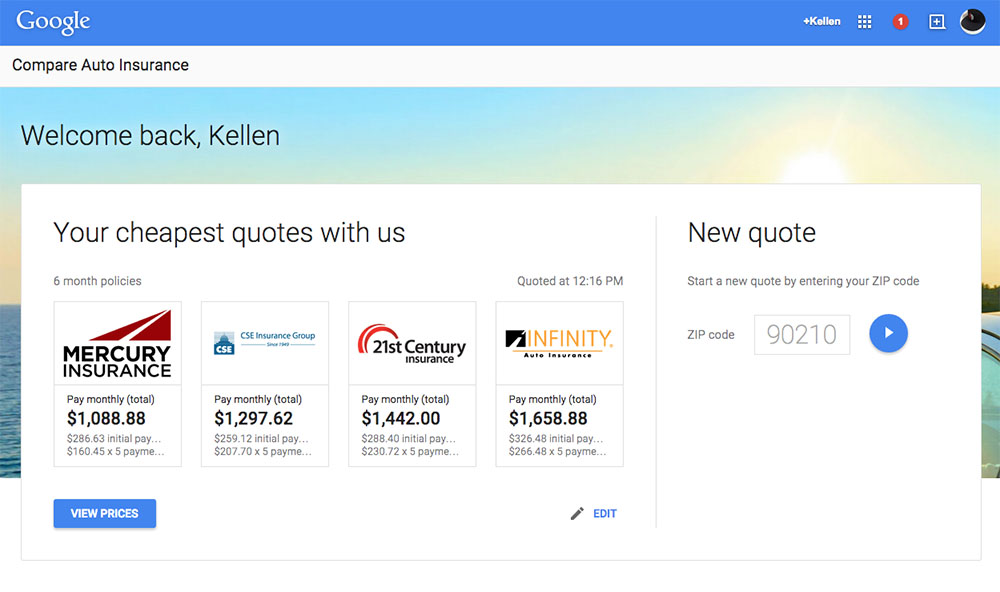
Task: Click the pencil edit icon
Action: pyautogui.click(x=577, y=514)
